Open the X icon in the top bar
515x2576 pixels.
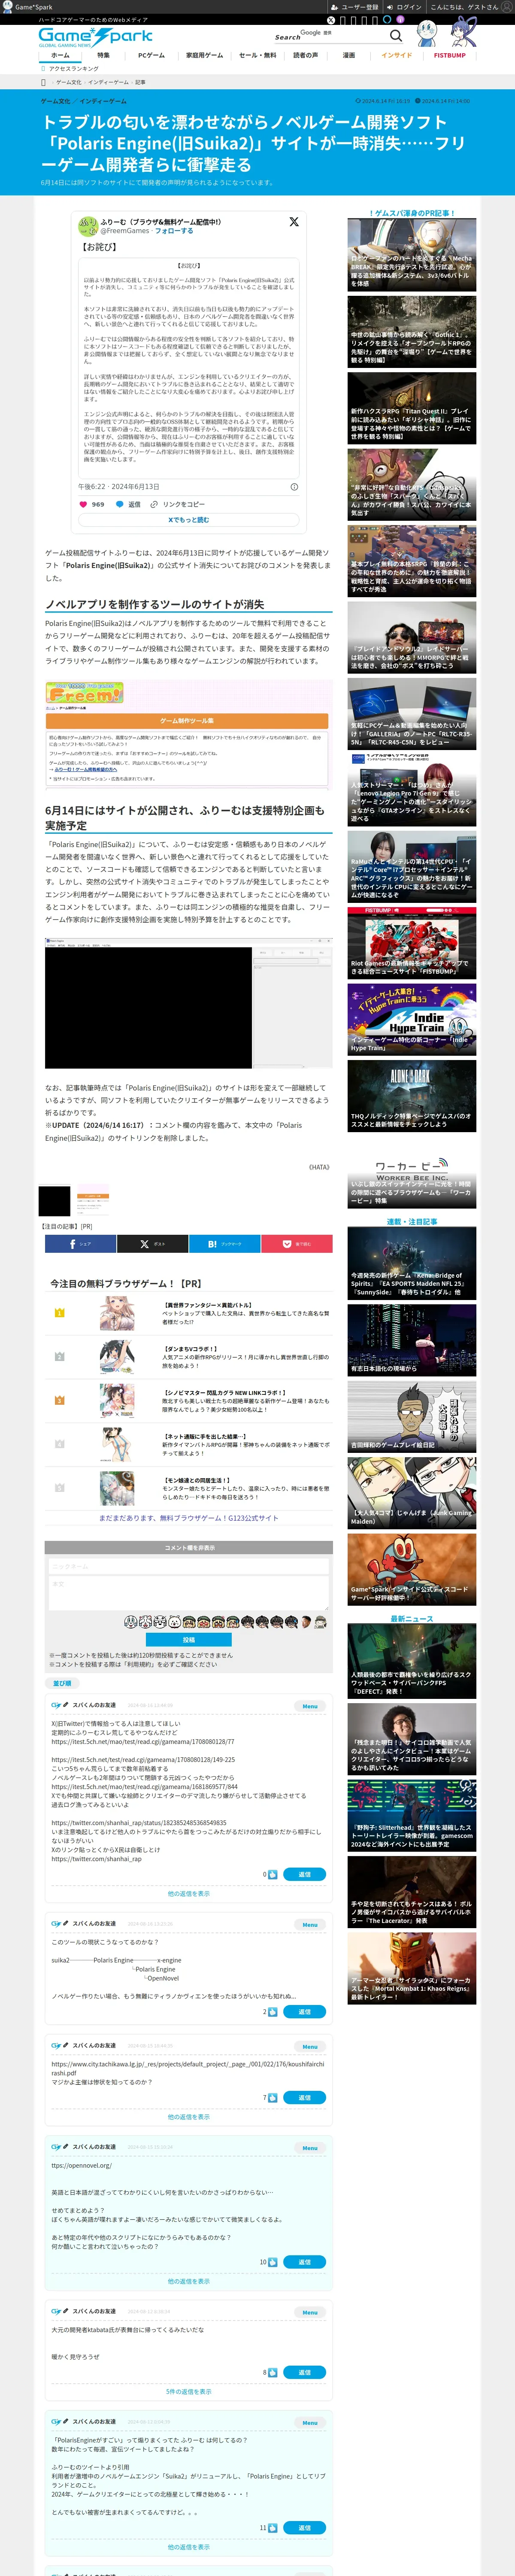coord(331,20)
